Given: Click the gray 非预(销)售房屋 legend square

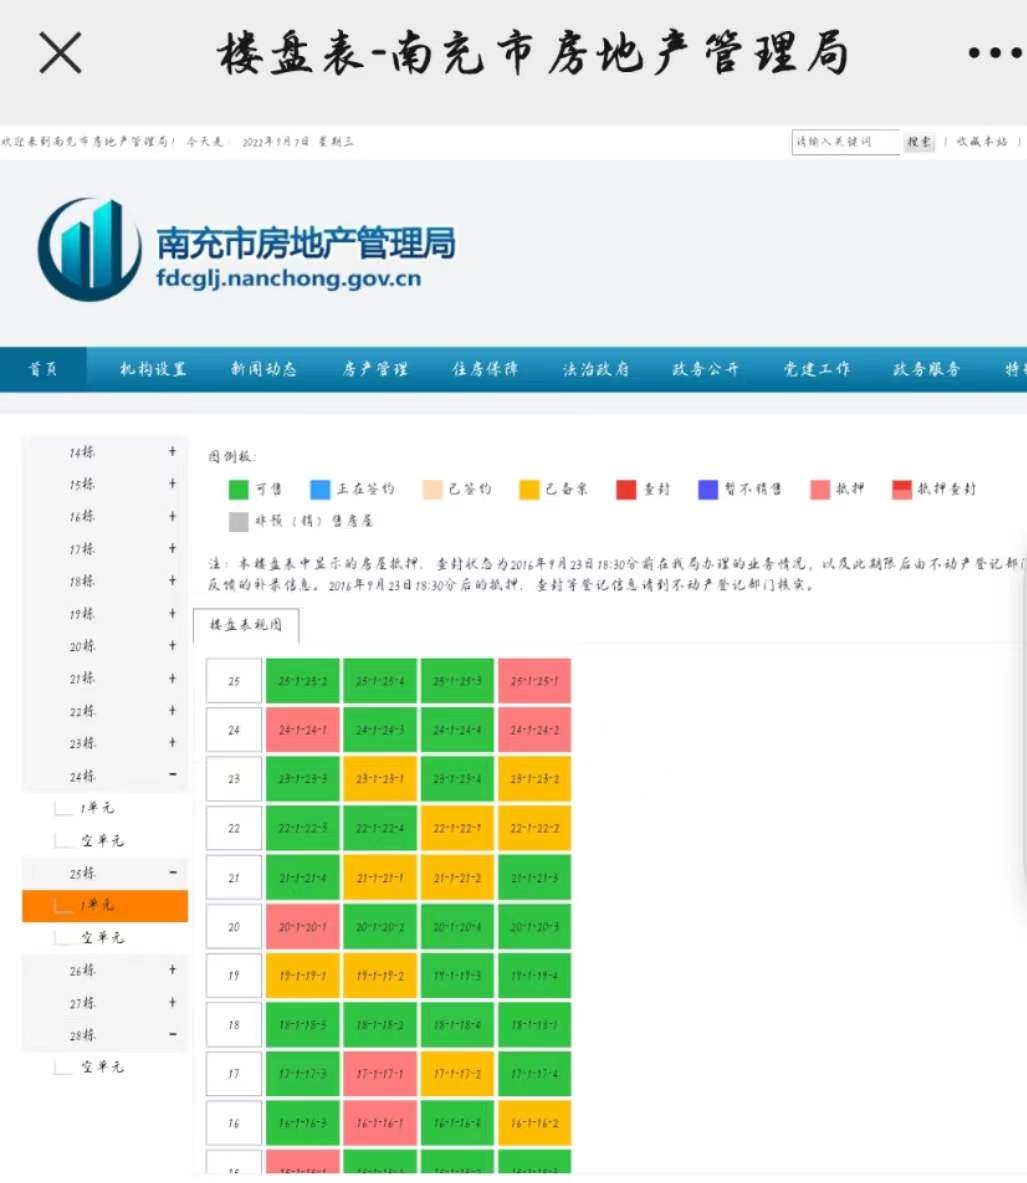Looking at the screenshot, I should pos(238,521).
